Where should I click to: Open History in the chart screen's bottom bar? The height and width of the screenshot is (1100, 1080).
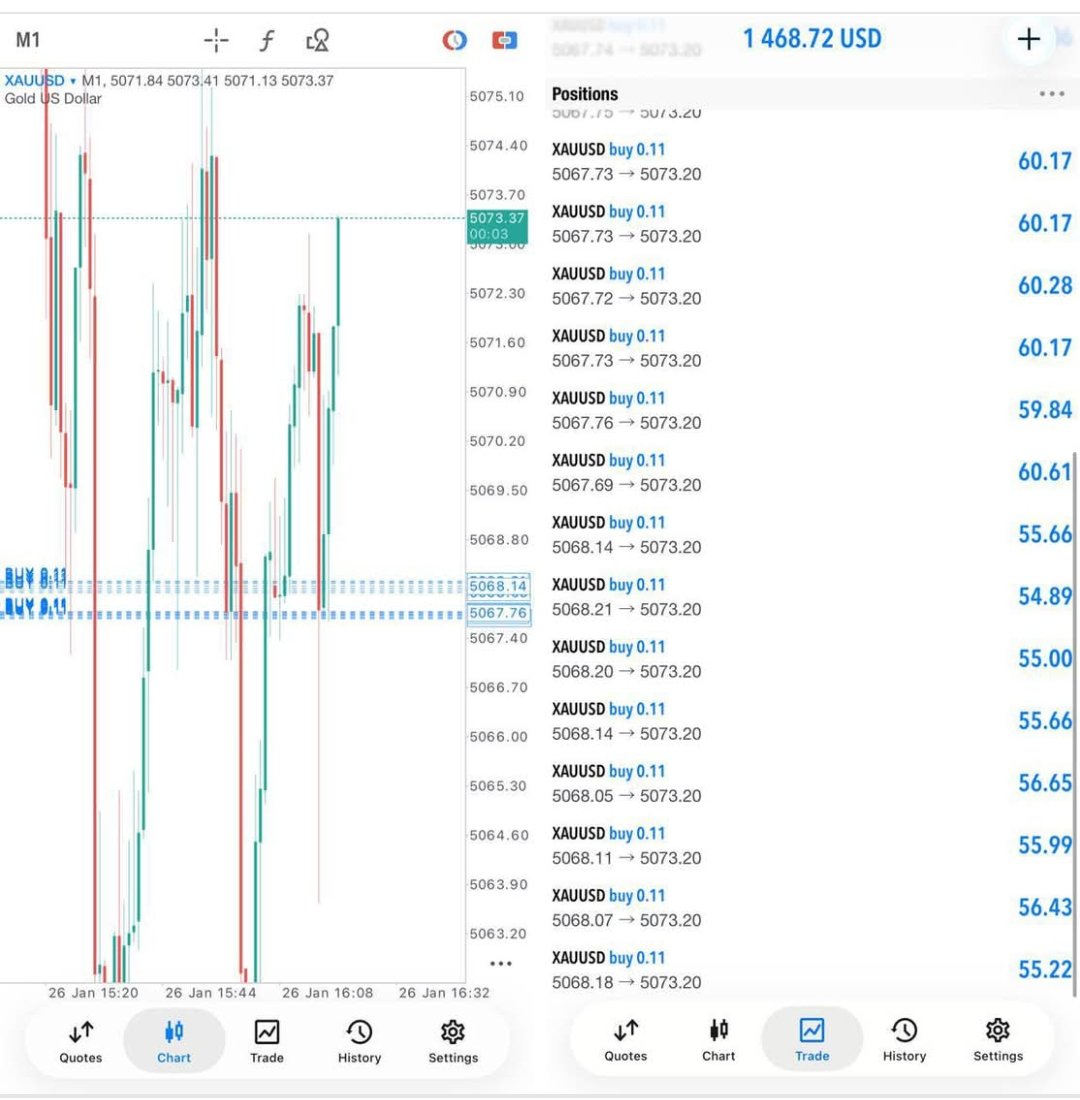359,1042
